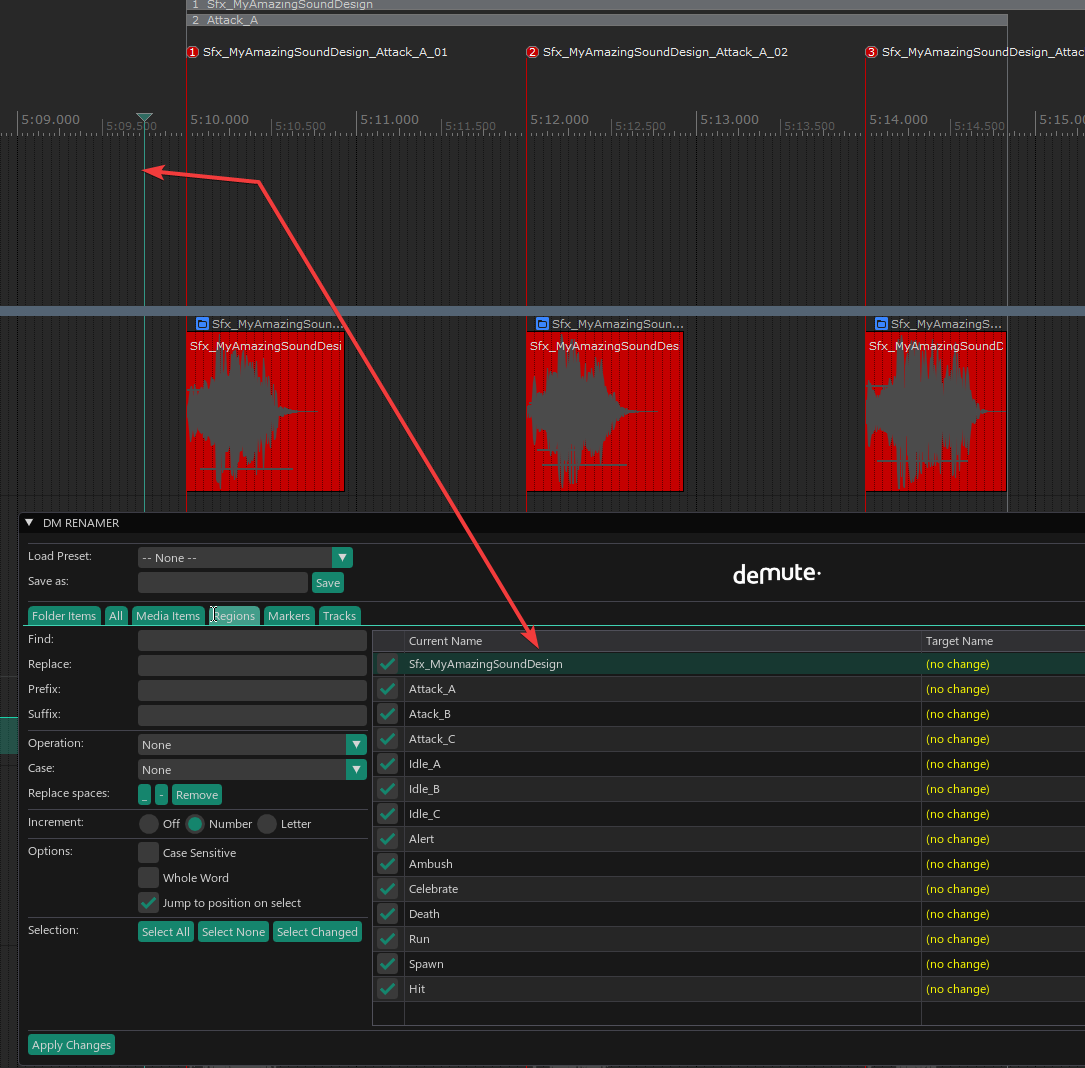Select the third red audio clip

[936, 412]
